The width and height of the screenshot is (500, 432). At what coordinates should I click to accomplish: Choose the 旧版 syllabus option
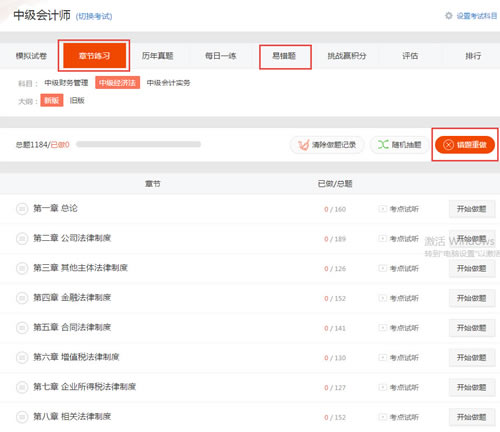click(77, 100)
